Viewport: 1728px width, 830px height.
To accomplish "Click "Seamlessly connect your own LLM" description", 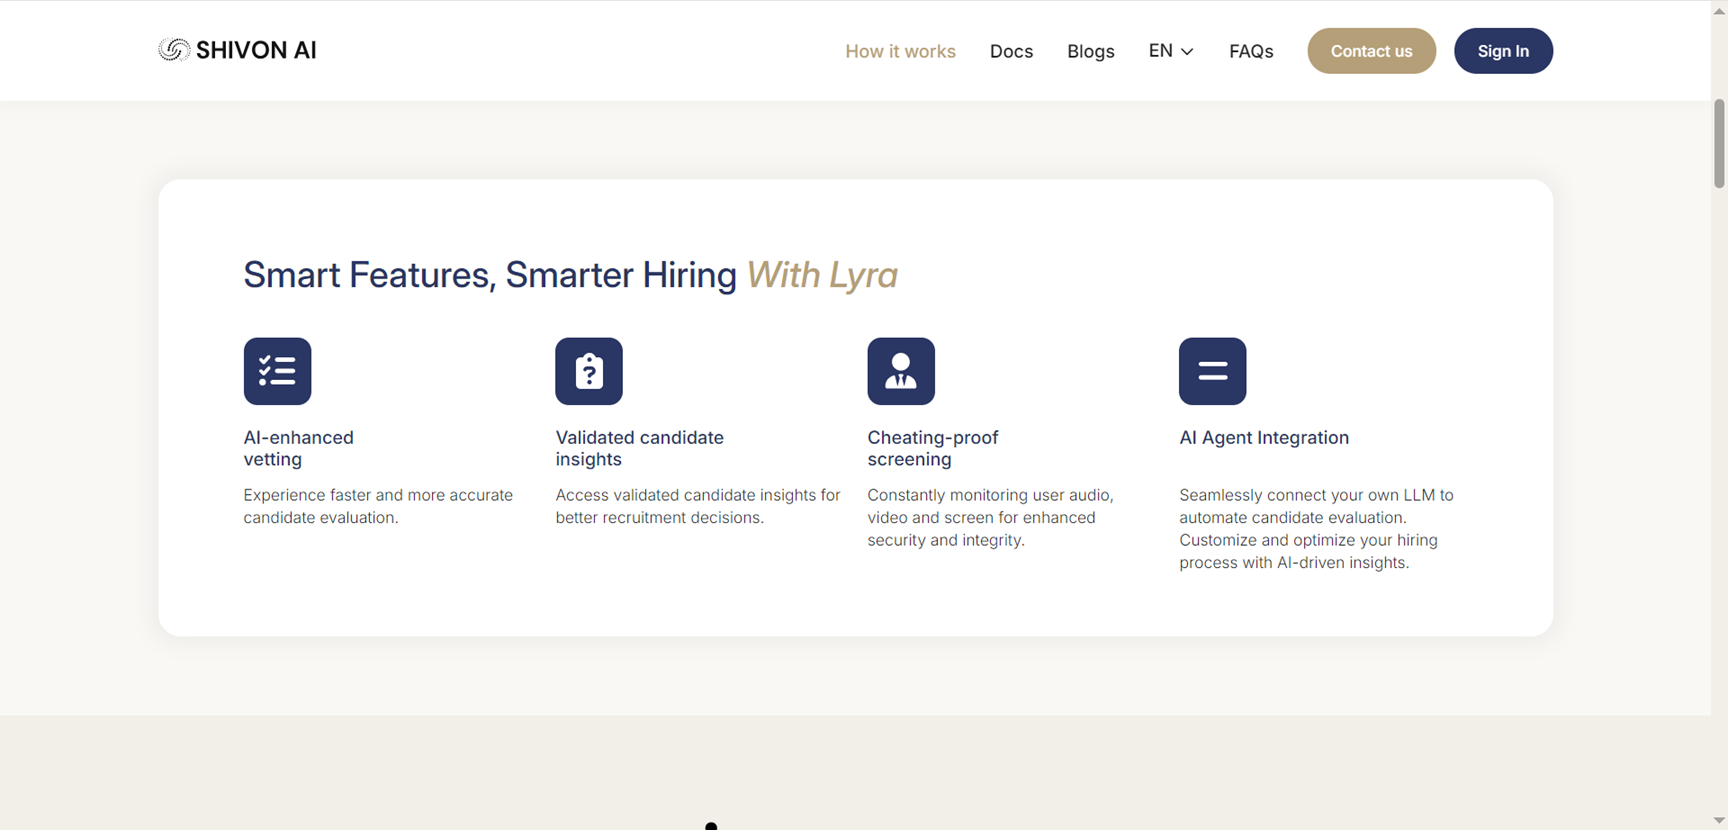I will click(1316, 528).
